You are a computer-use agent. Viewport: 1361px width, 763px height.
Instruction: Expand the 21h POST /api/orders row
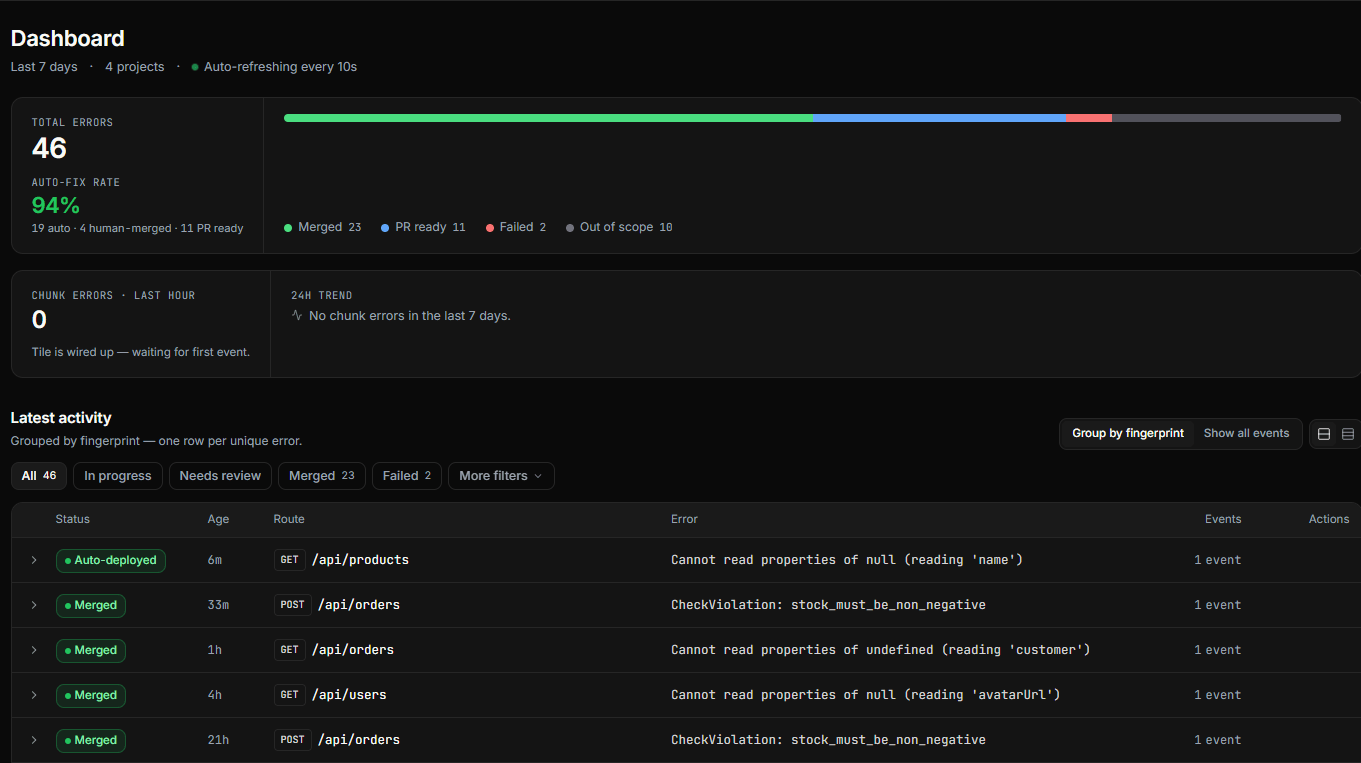point(34,740)
